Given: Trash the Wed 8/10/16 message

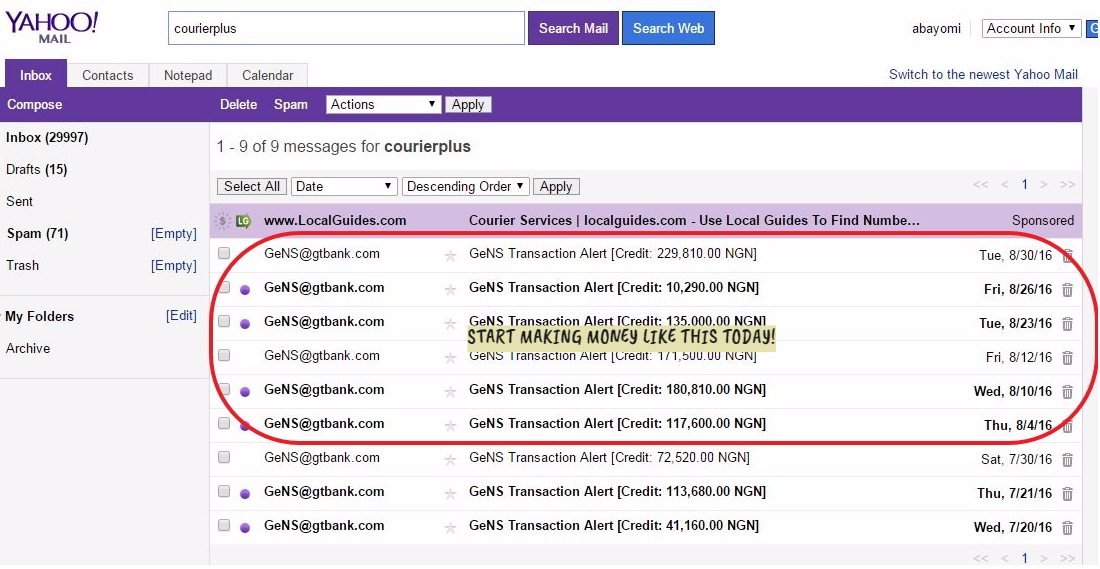Looking at the screenshot, I should (x=1067, y=391).
